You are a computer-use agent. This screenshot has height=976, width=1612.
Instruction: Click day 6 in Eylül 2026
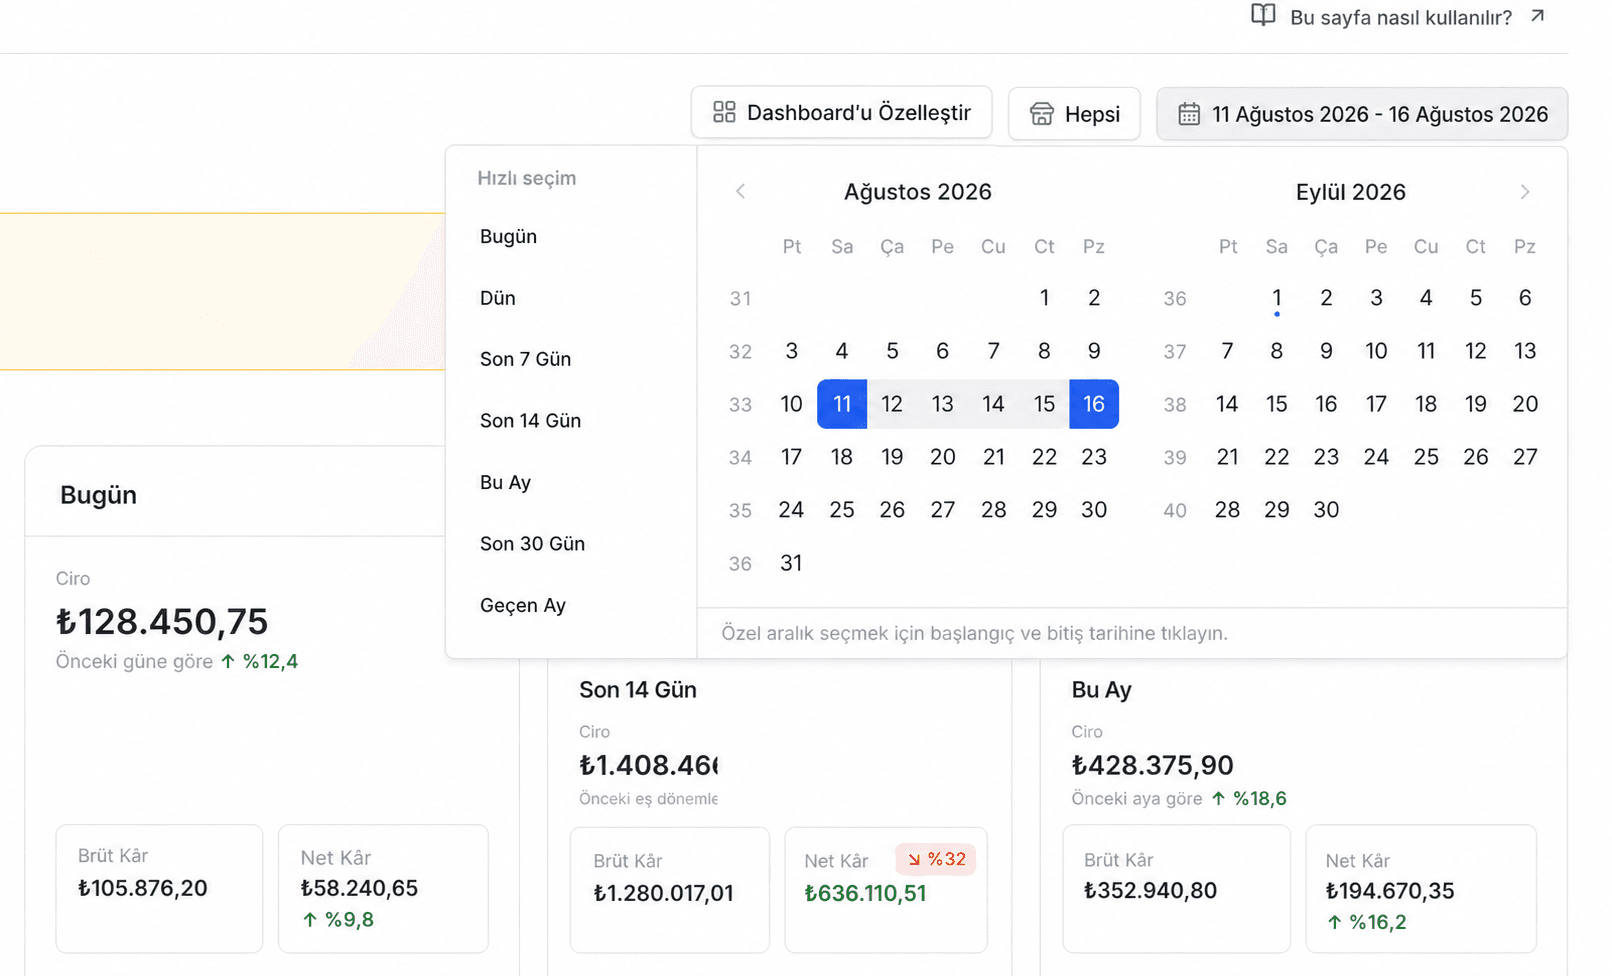pos(1525,298)
